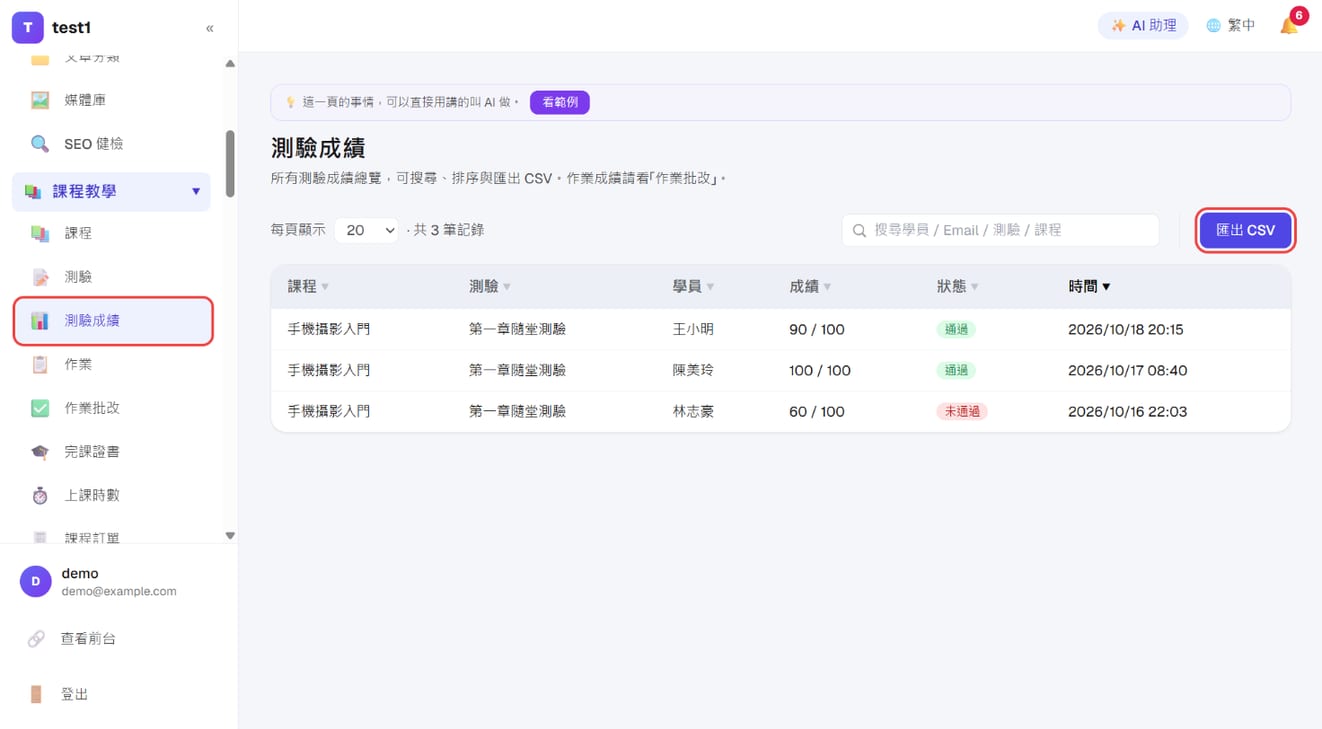Open notifications via the bell icon
The width and height of the screenshot is (1322, 729).
[x=1289, y=26]
